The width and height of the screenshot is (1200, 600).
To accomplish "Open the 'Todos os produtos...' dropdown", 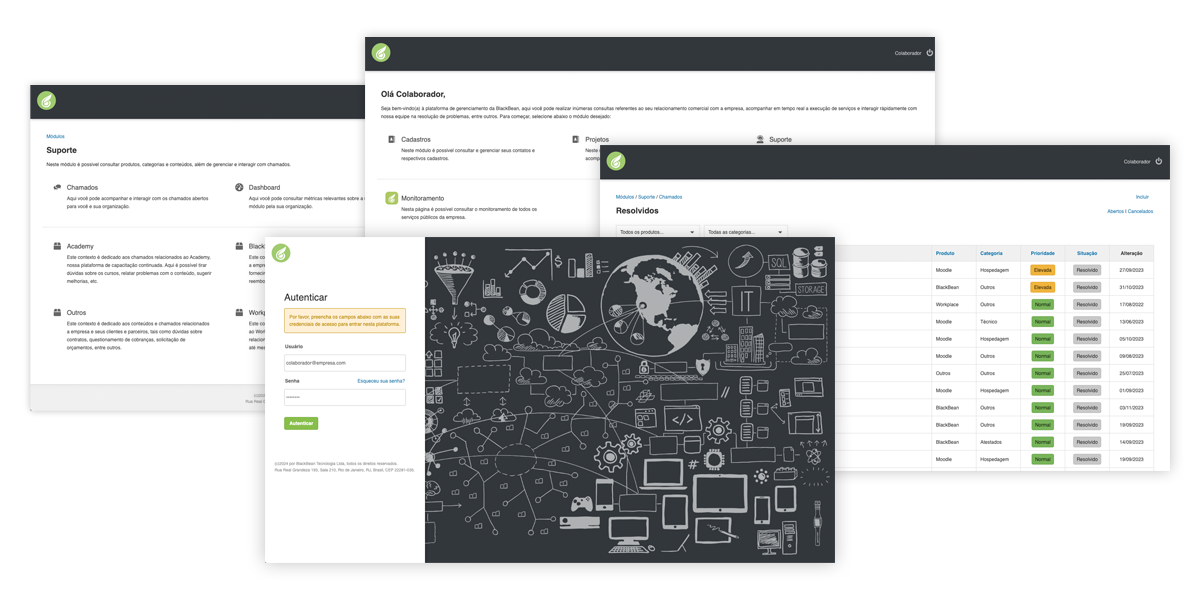I will (x=656, y=232).
